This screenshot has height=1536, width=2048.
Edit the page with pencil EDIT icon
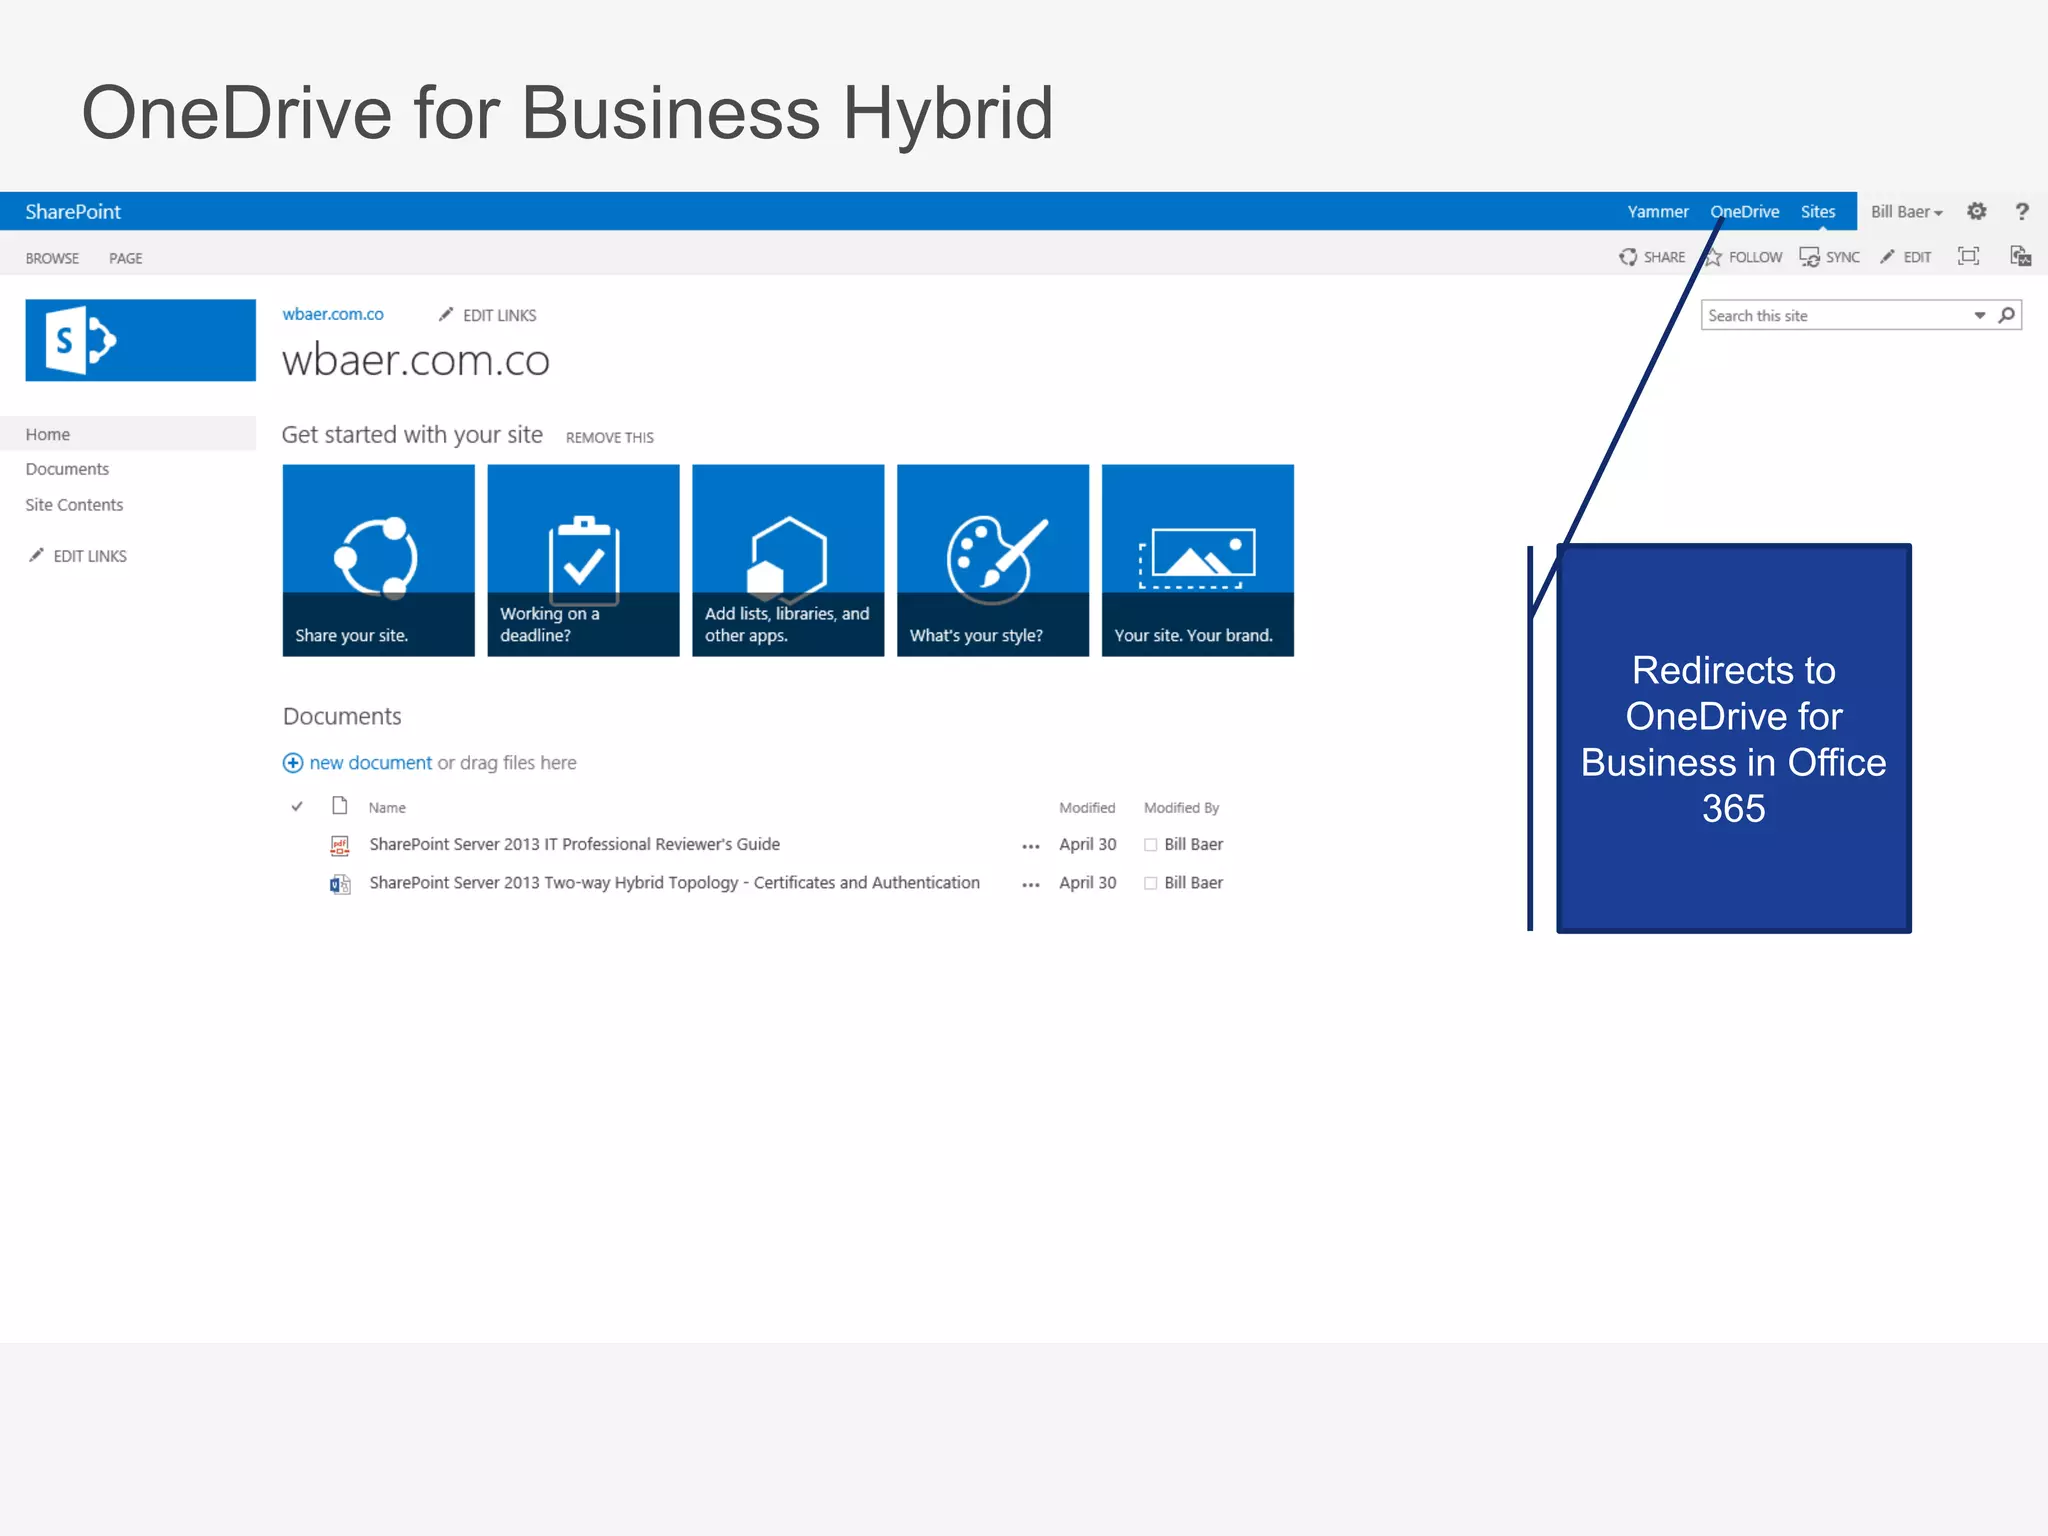point(1905,257)
